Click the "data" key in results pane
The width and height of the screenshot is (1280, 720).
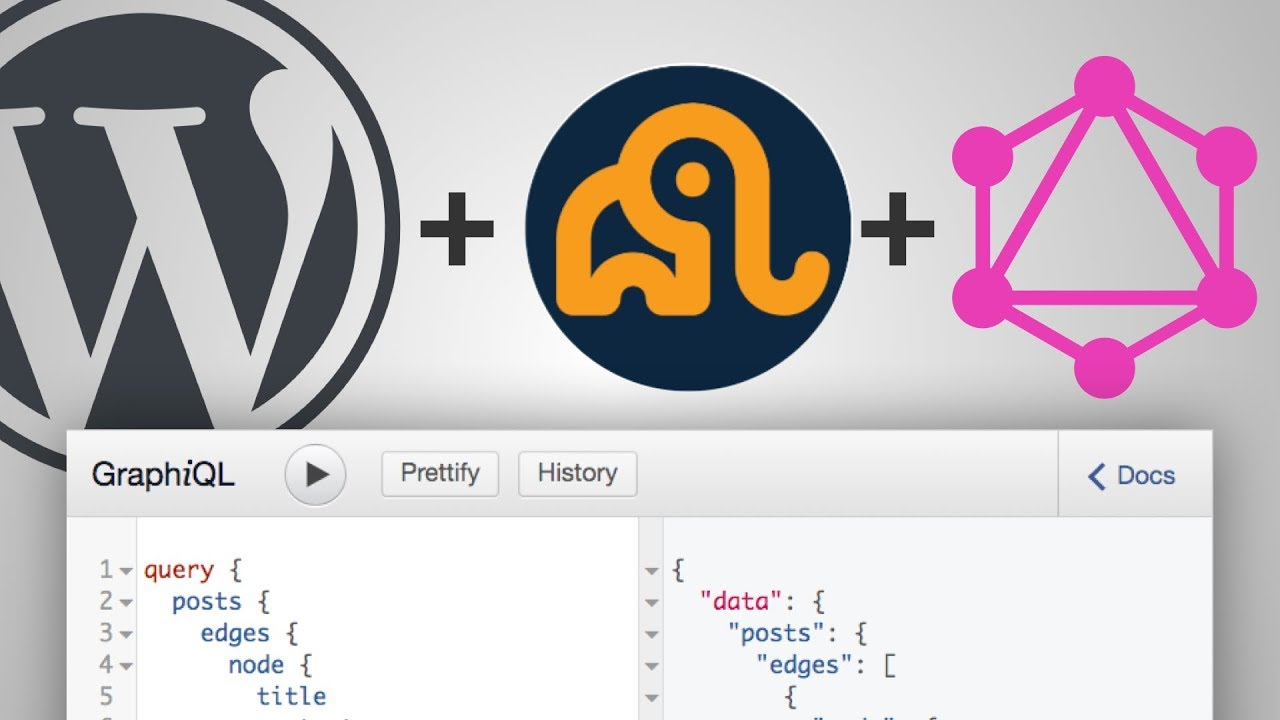pos(740,602)
